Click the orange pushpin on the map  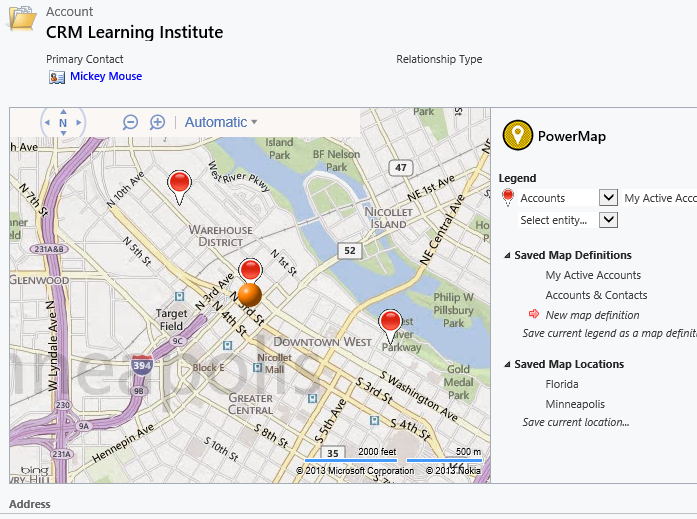250,294
